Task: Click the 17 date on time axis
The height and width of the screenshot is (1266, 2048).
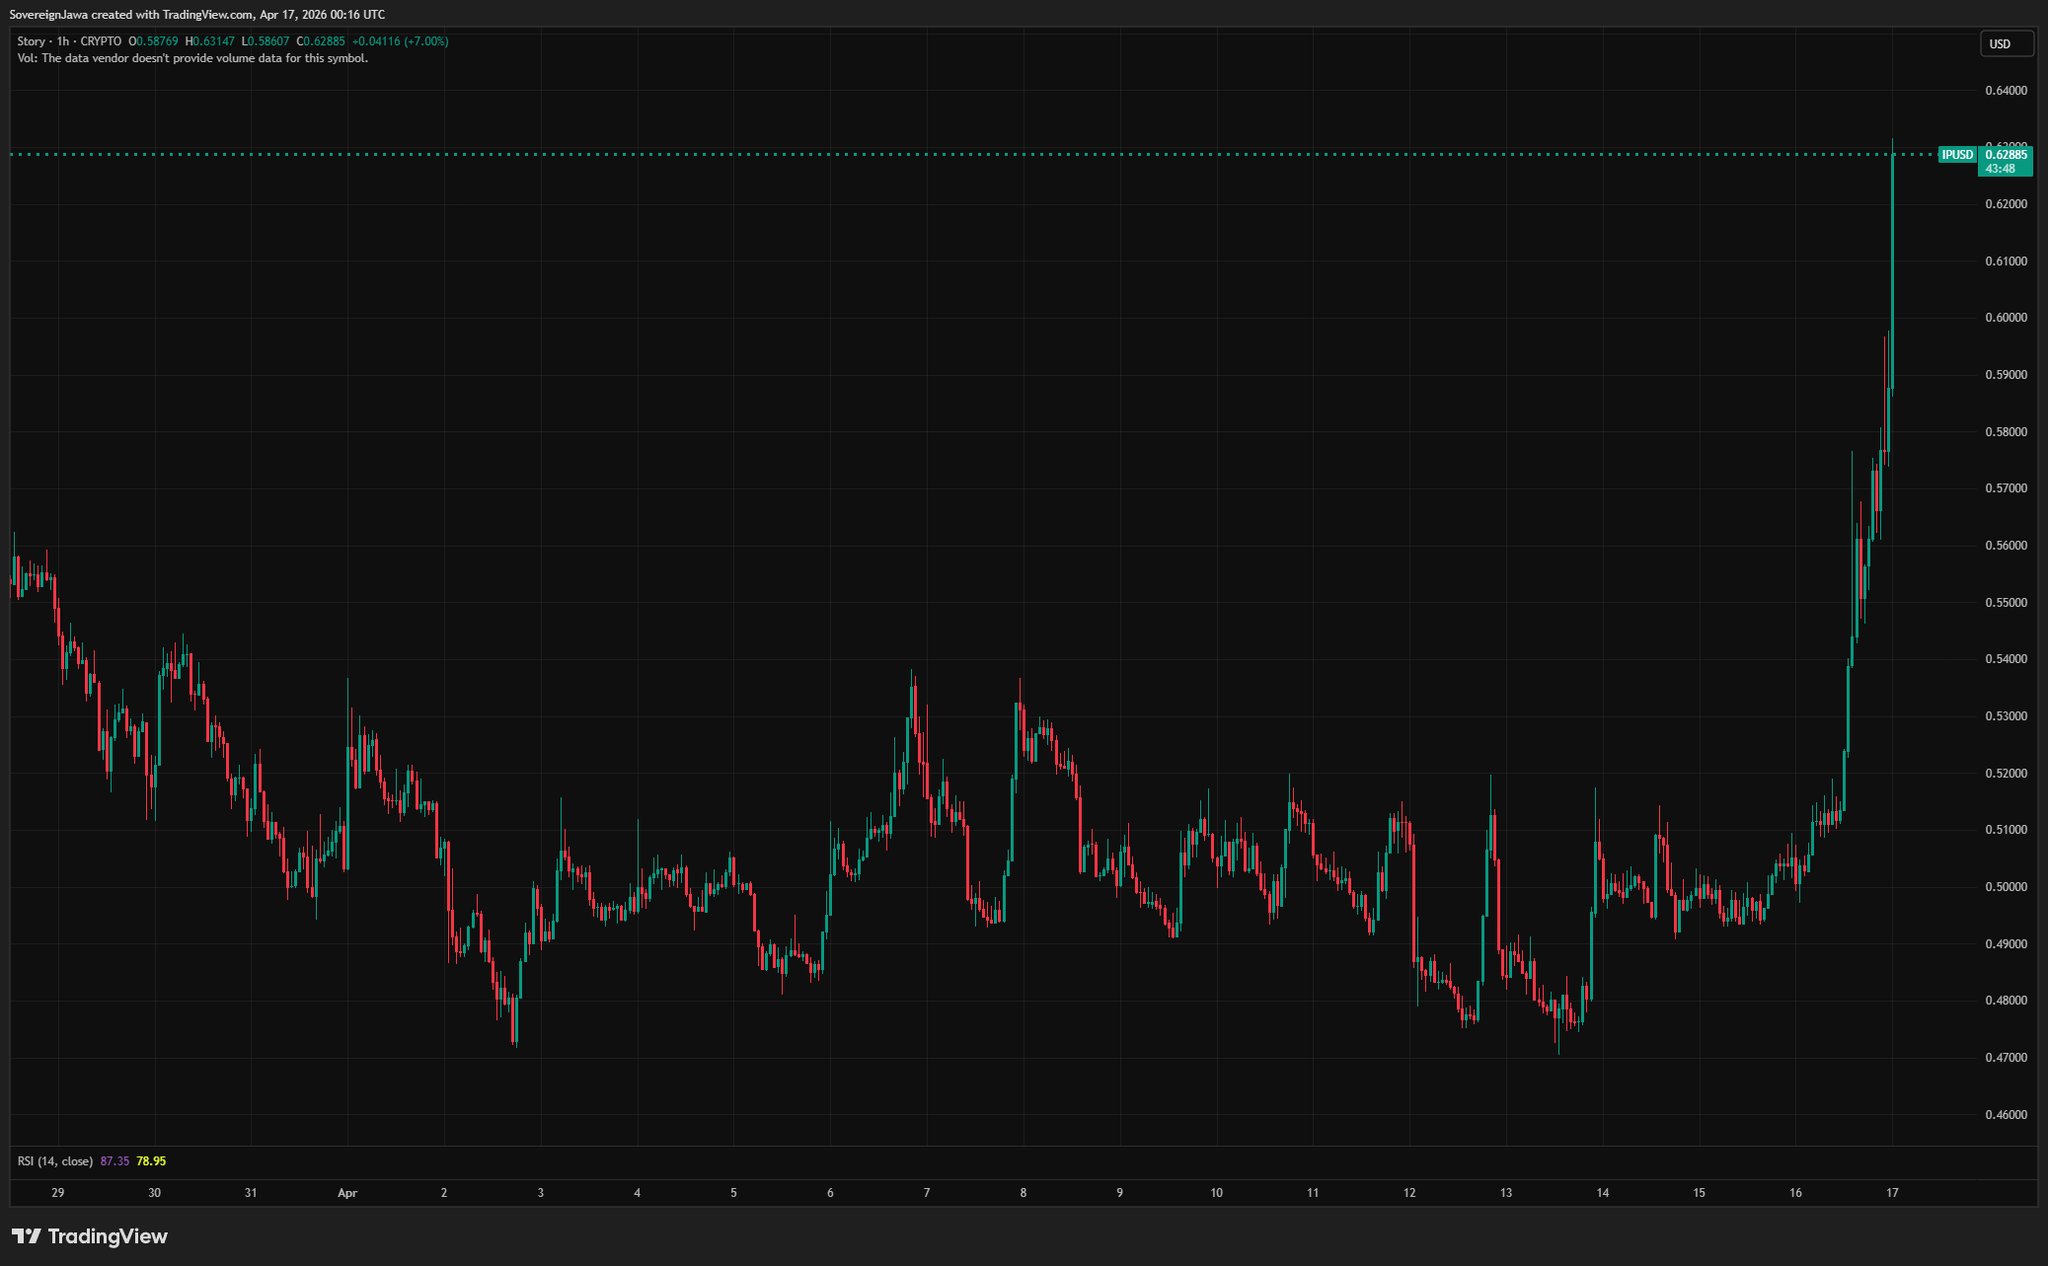Action: [1892, 1193]
